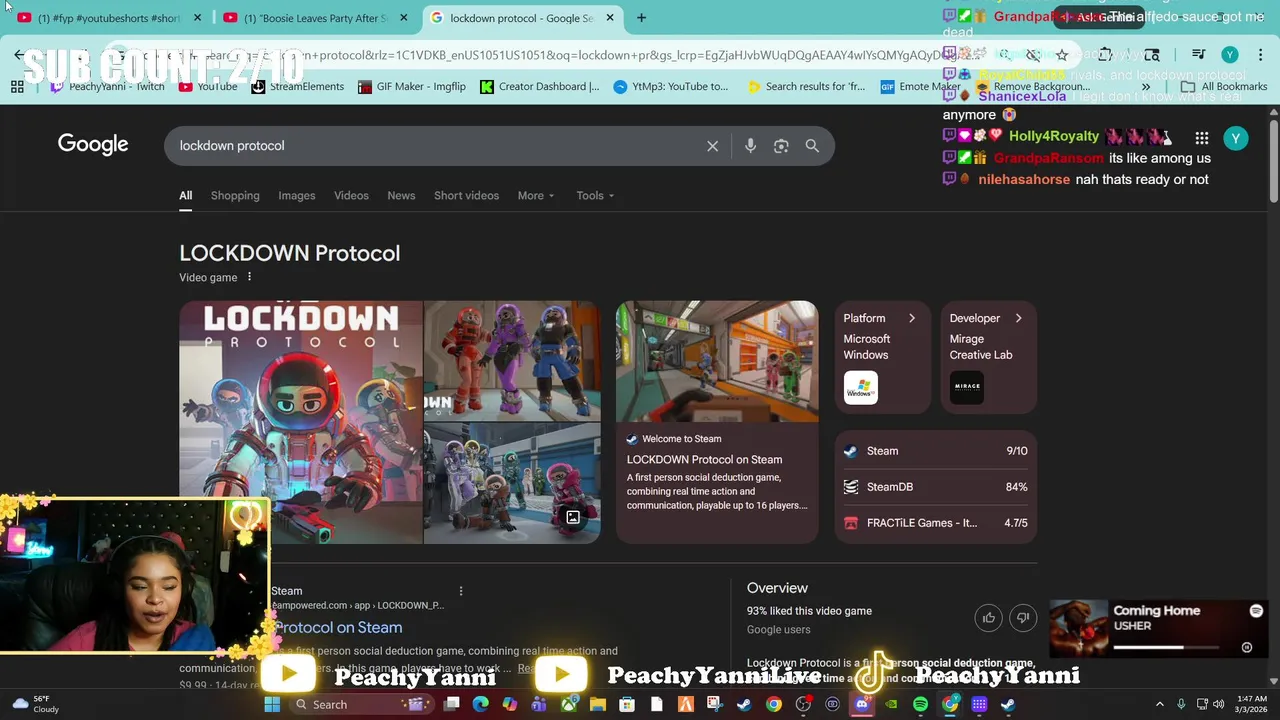Open the clock and date flyout
This screenshot has height=720, width=1280.
(x=1251, y=704)
